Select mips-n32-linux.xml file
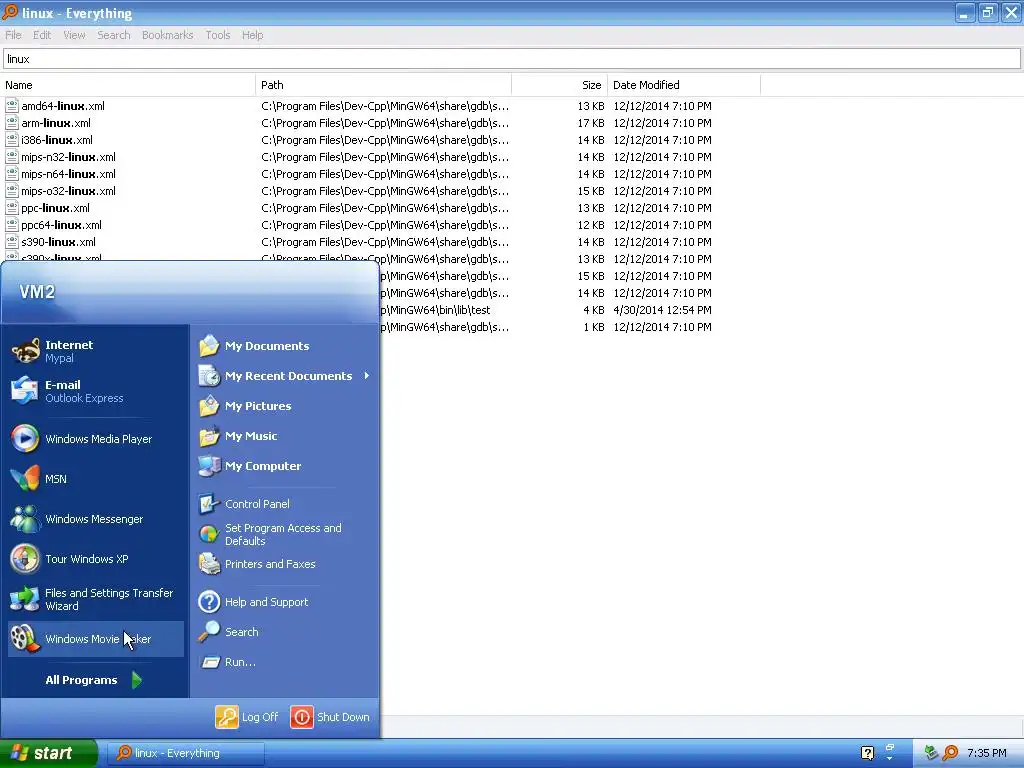This screenshot has height=768, width=1024. (x=69, y=157)
